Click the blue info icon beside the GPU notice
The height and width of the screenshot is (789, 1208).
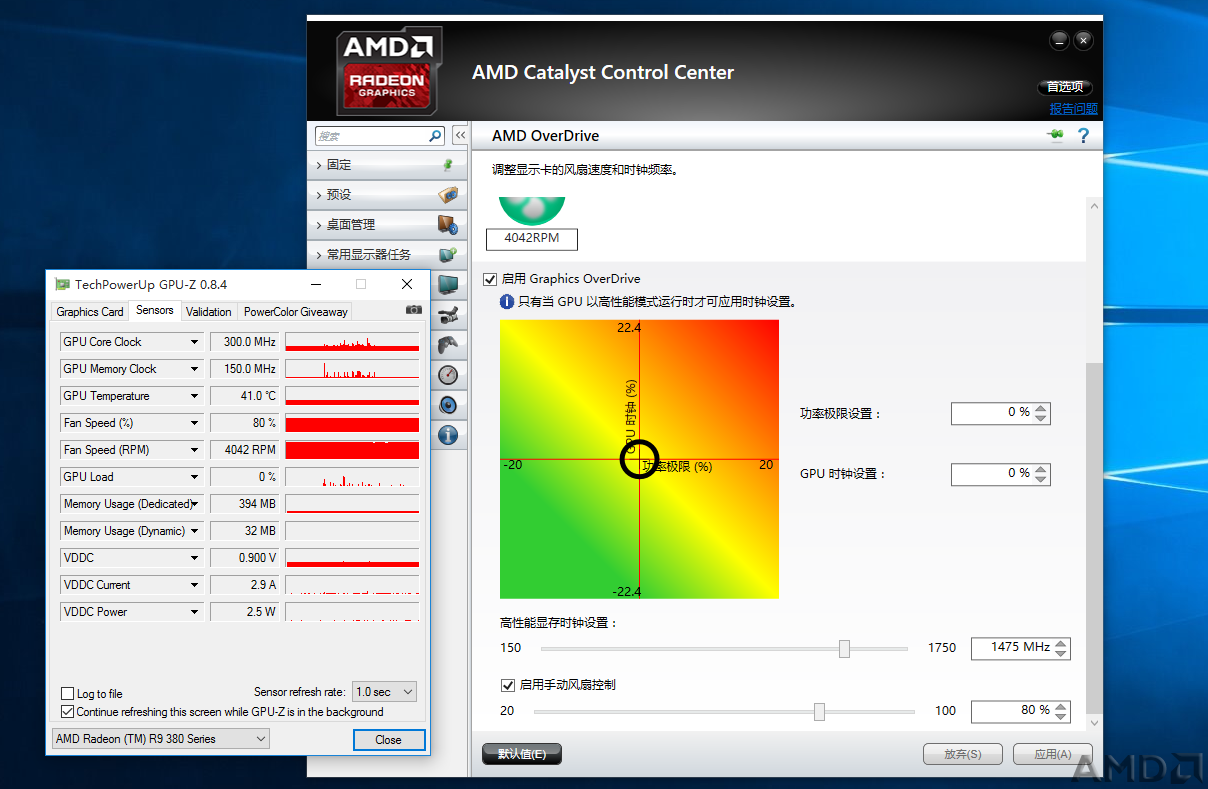tap(507, 301)
